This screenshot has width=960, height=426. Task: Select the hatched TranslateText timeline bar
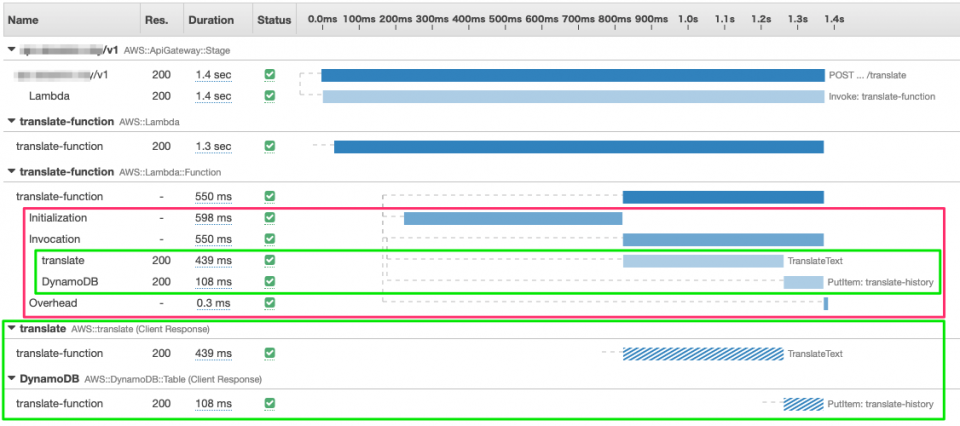[x=703, y=354]
